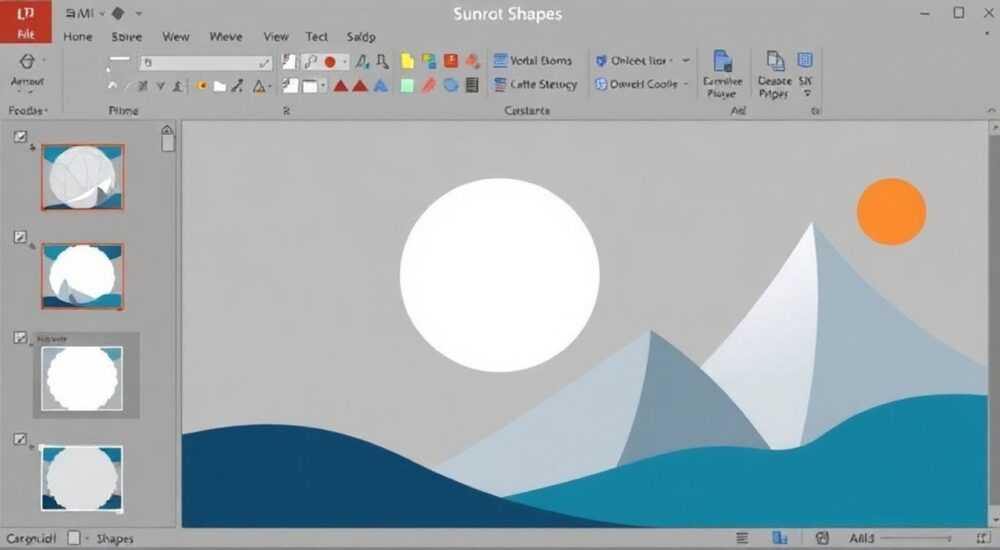
Task: Click the Caffe Steucy button
Action: point(535,85)
